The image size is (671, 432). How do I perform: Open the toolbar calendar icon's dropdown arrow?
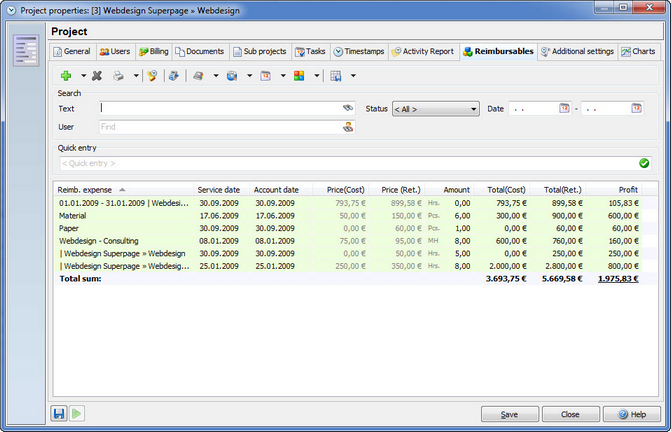283,76
